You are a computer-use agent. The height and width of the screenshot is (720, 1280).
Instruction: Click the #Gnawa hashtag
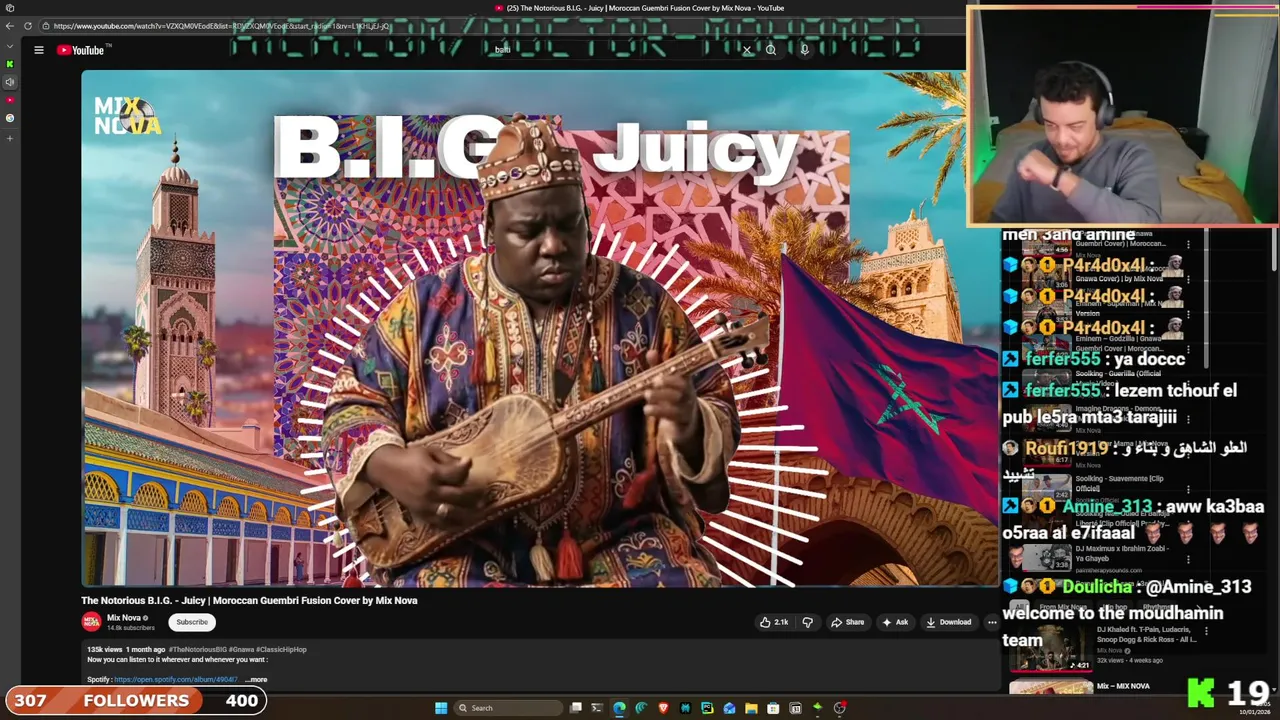coord(241,650)
